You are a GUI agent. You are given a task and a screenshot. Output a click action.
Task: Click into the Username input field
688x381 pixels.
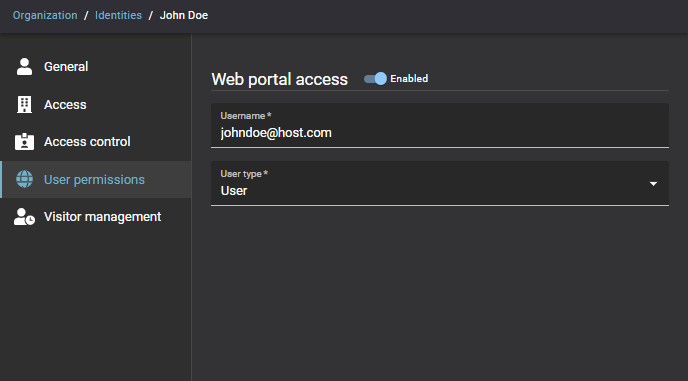(440, 126)
